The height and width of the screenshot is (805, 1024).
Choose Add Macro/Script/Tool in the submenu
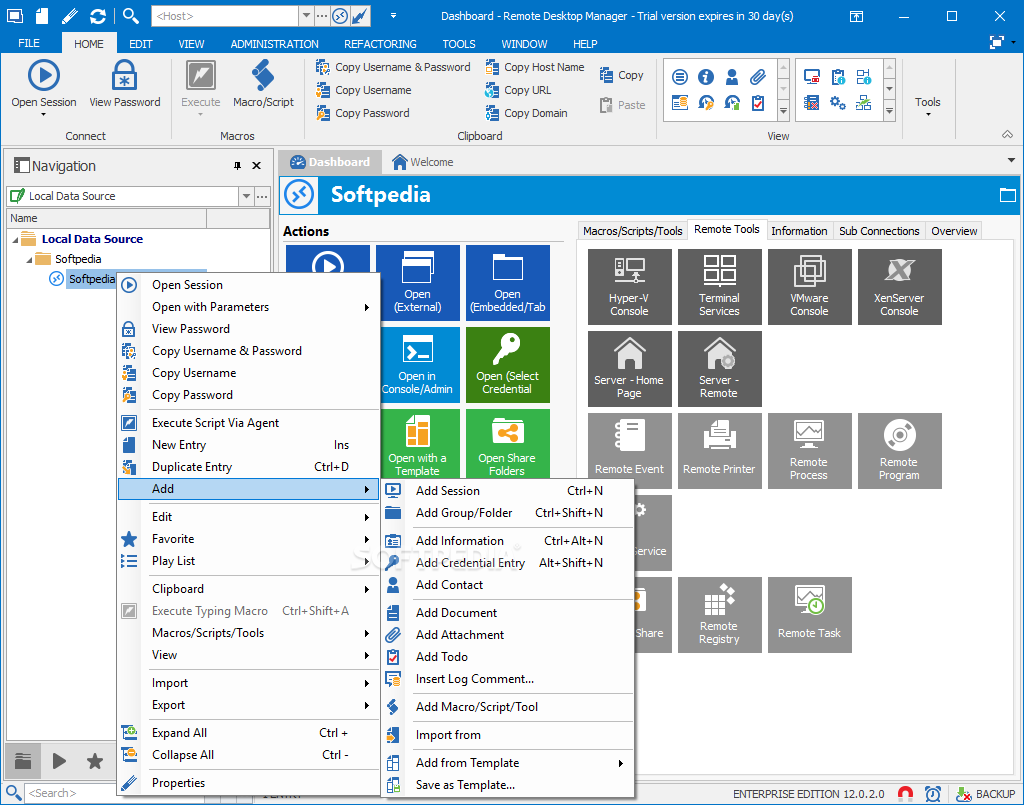tap(508, 707)
